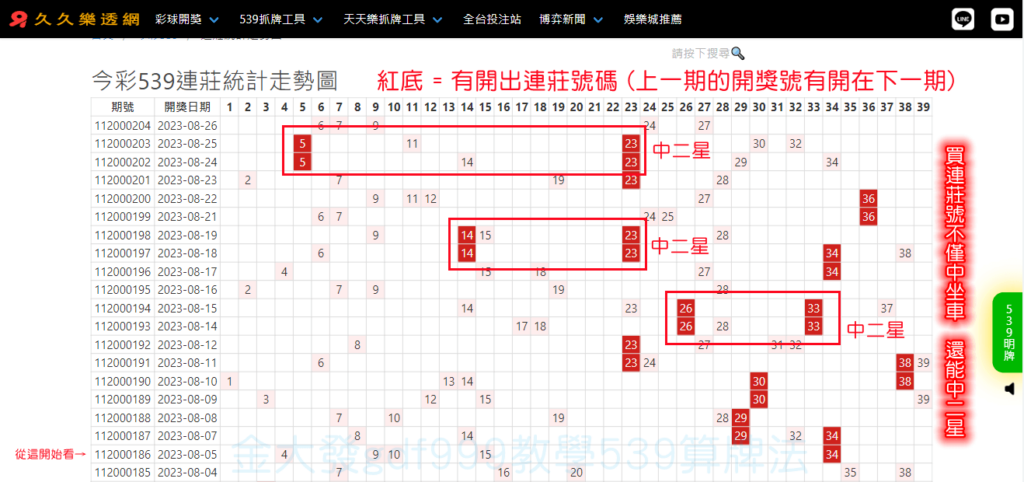Click number 39 in the table header row

point(923,106)
